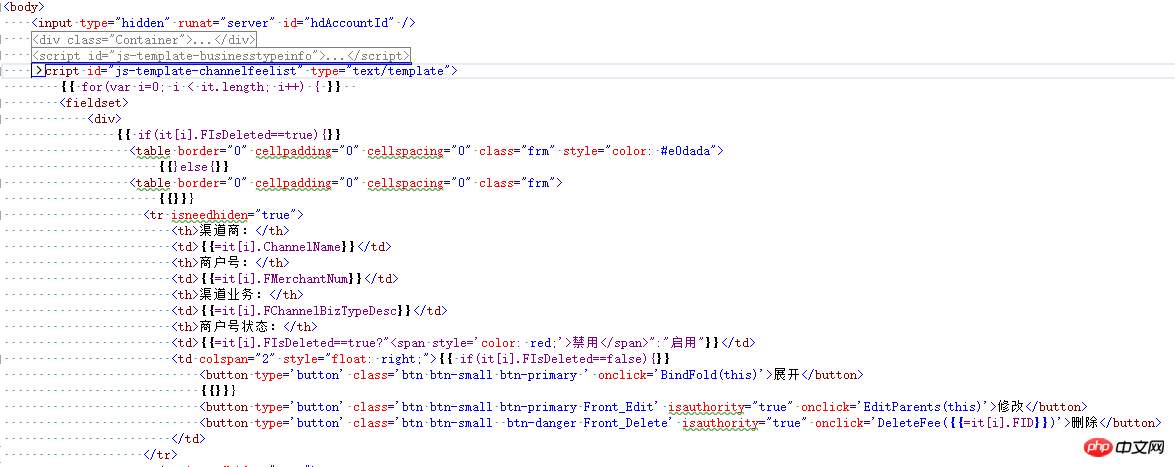Click the 删除 button label text
The width and height of the screenshot is (1175, 467).
(x=1084, y=423)
